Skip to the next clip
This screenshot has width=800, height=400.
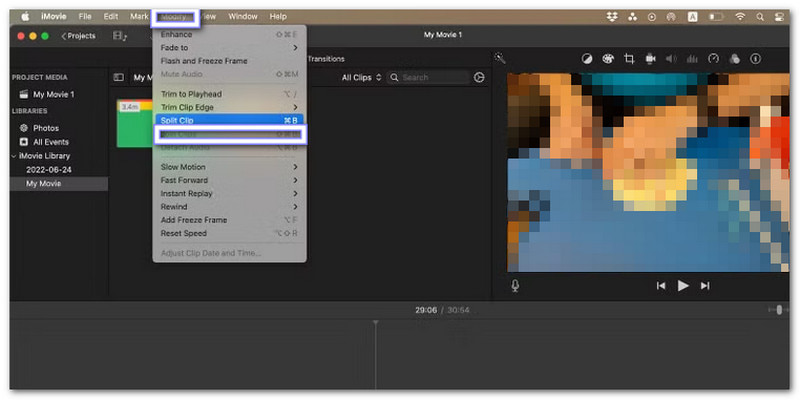(705, 285)
